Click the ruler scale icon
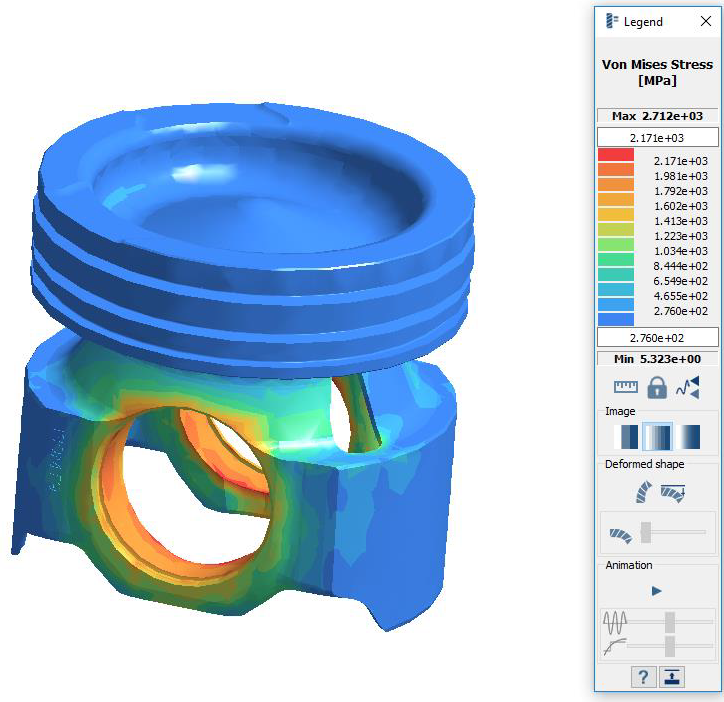Image resolution: width=724 pixels, height=702 pixels. point(626,387)
